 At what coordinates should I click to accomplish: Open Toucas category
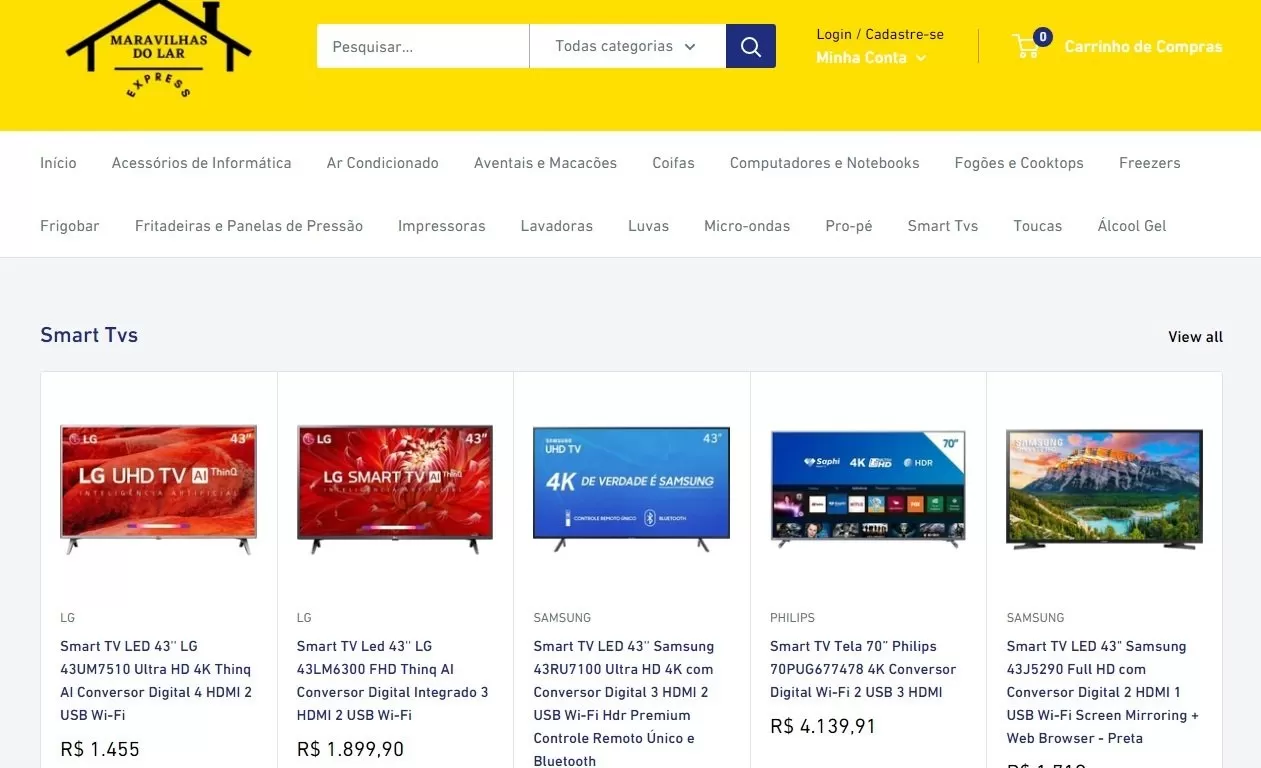point(1037,226)
